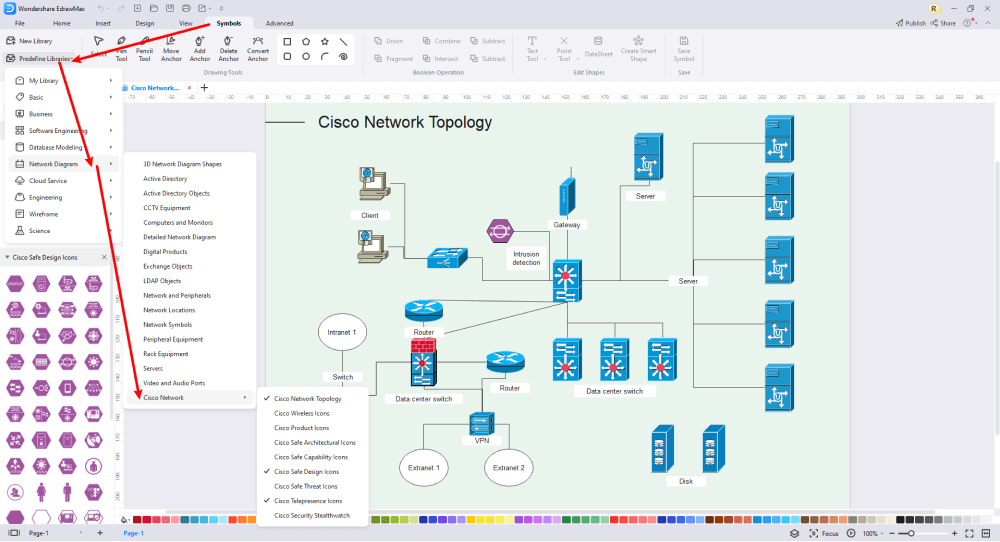This screenshot has width=1000, height=542.
Task: Collapse Cisco Safe Design Icons panel
Action: point(7,258)
